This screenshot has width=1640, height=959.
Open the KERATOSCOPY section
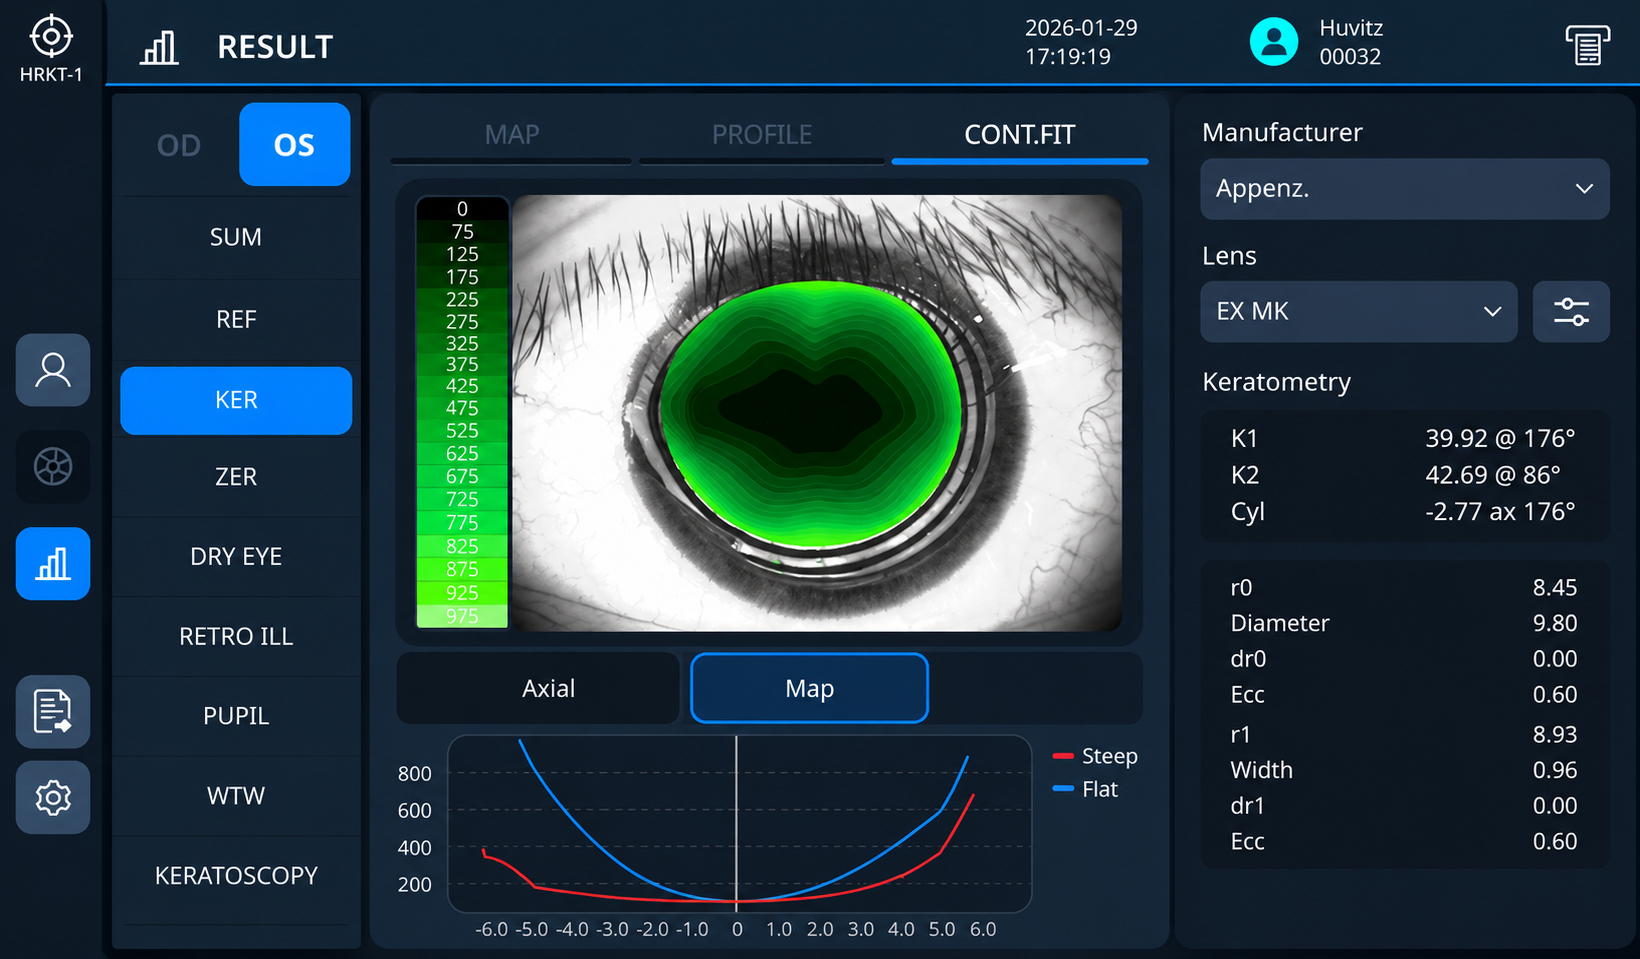click(236, 876)
